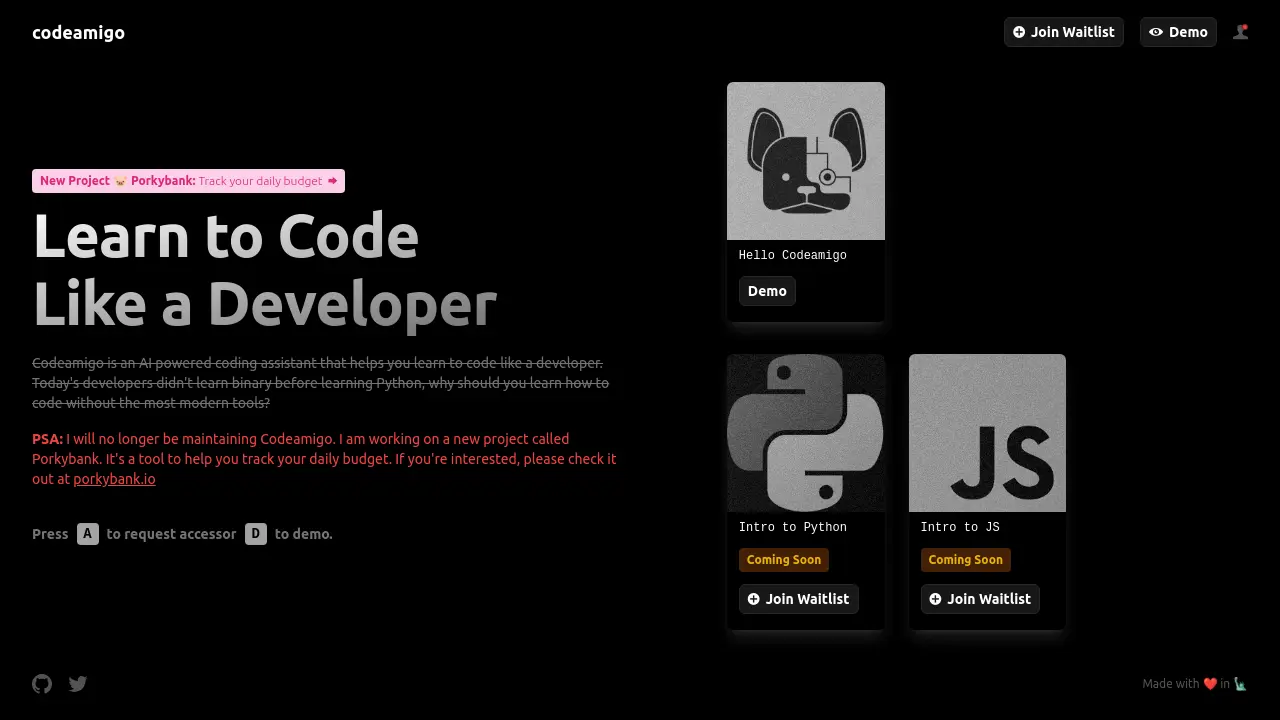The width and height of the screenshot is (1280, 720).
Task: Open the Hello Codeamigo robot dog thumbnail
Action: click(806, 161)
